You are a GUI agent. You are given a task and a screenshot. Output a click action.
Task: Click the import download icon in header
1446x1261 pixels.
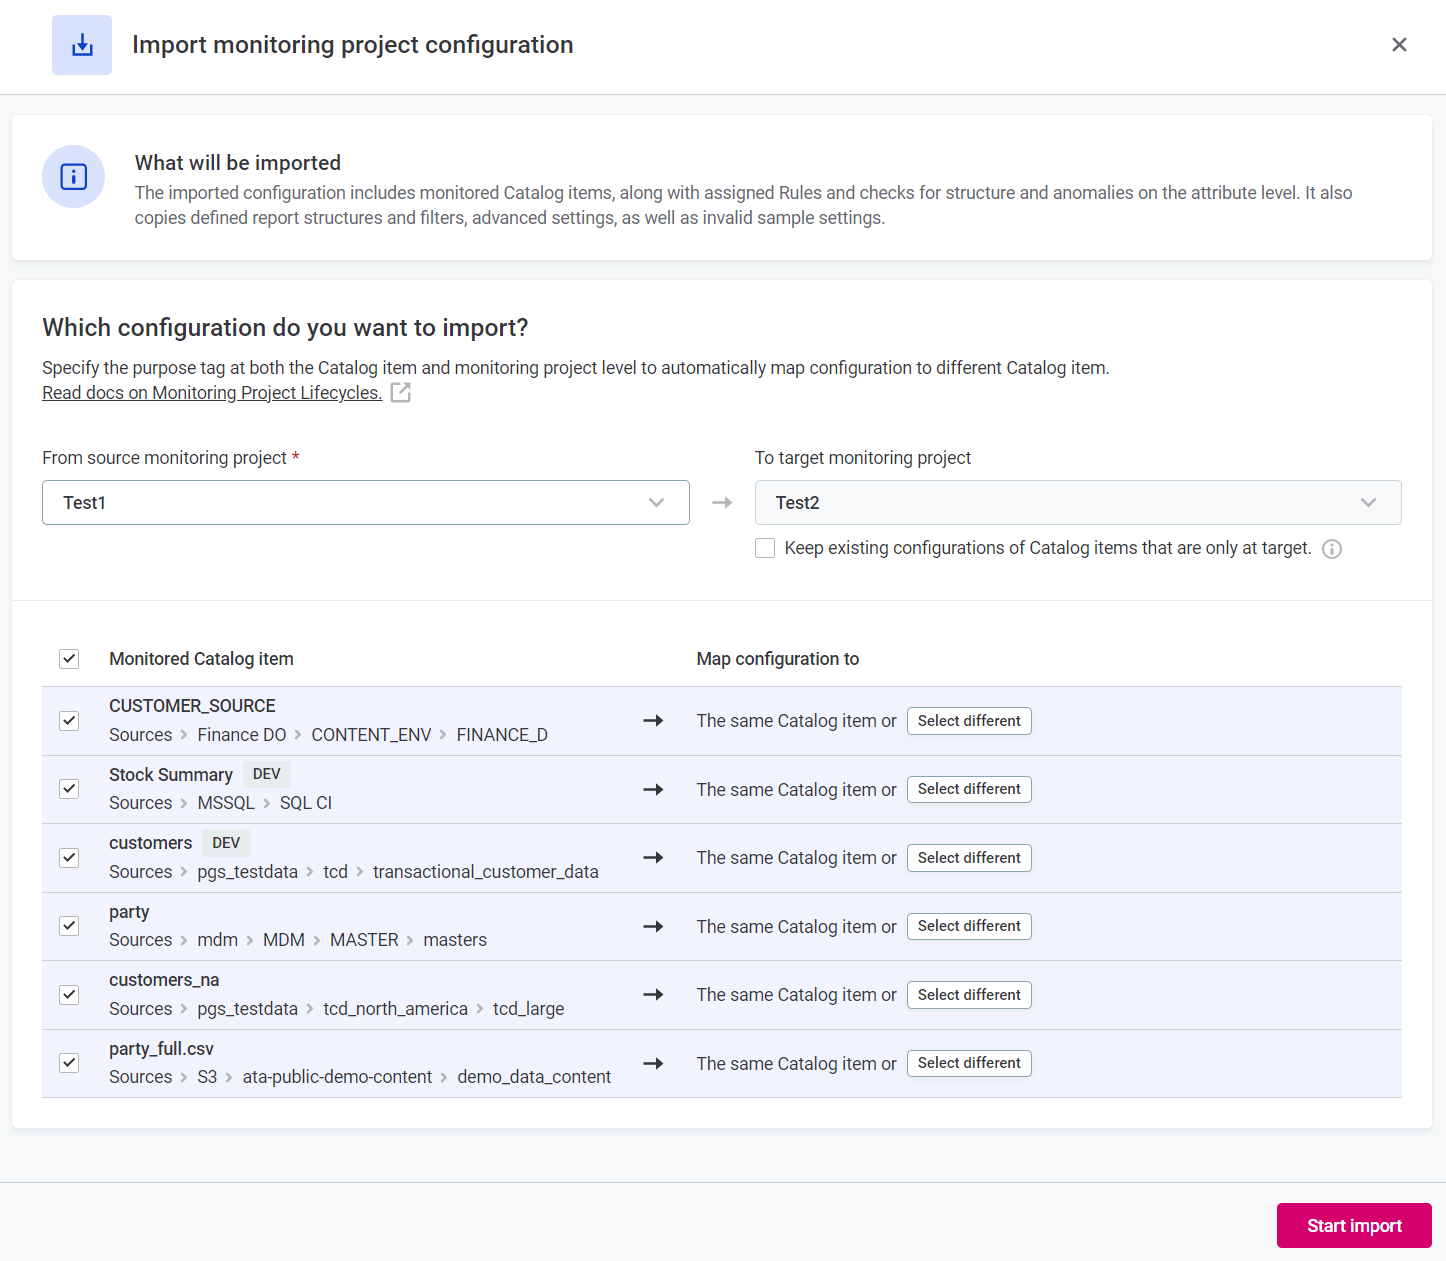pos(82,45)
